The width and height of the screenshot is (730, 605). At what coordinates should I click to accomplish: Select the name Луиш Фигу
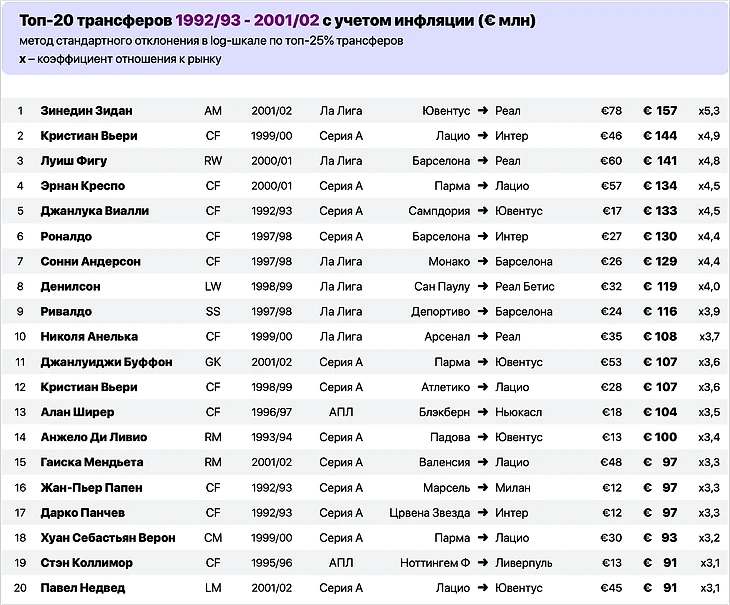[x=74, y=161]
